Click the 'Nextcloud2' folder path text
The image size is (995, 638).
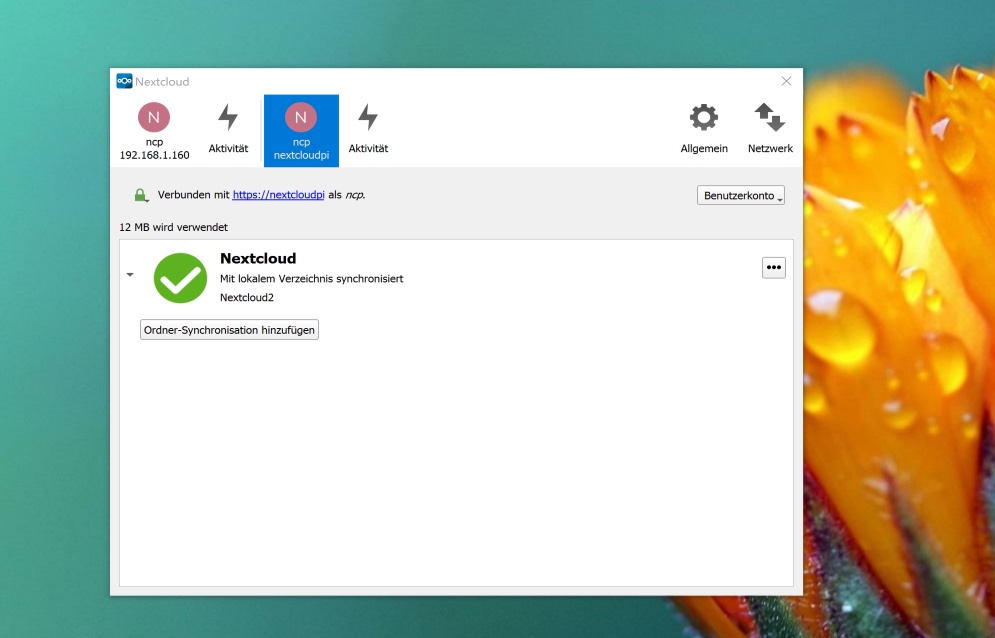247,298
